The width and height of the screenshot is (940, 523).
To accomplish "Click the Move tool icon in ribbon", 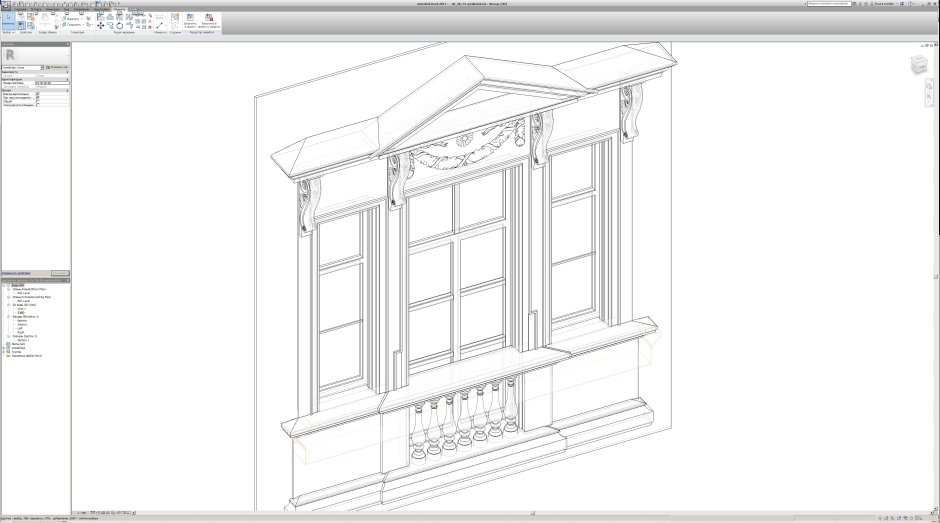I will click(x=100, y=25).
